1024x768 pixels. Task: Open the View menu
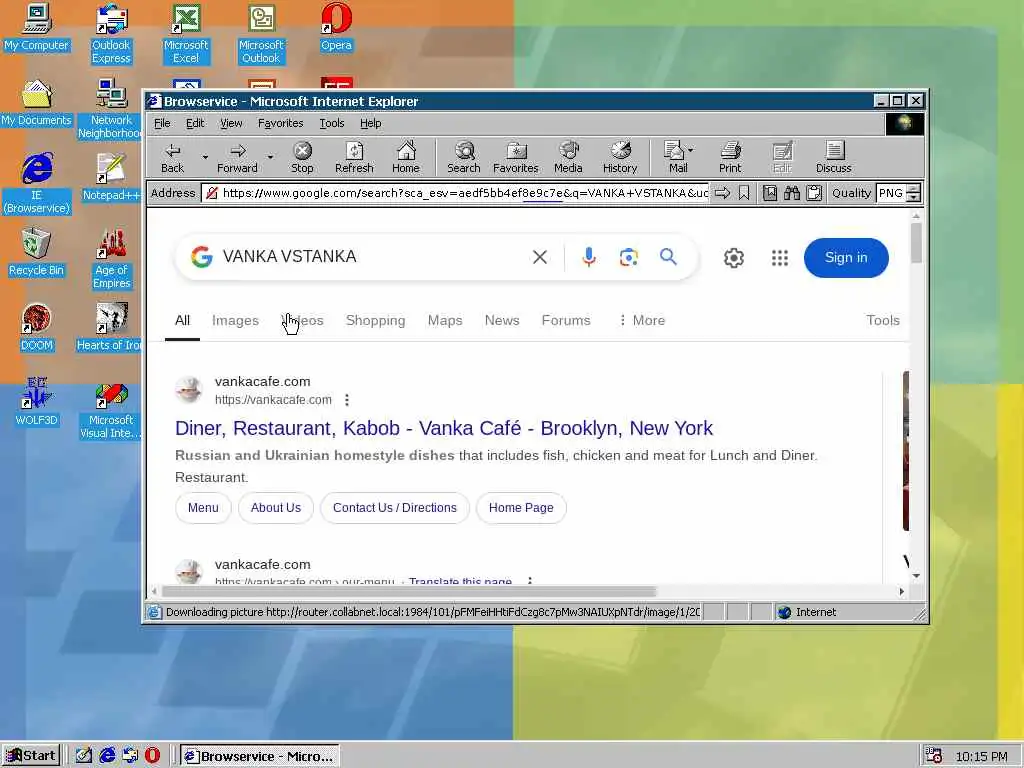pyautogui.click(x=231, y=123)
